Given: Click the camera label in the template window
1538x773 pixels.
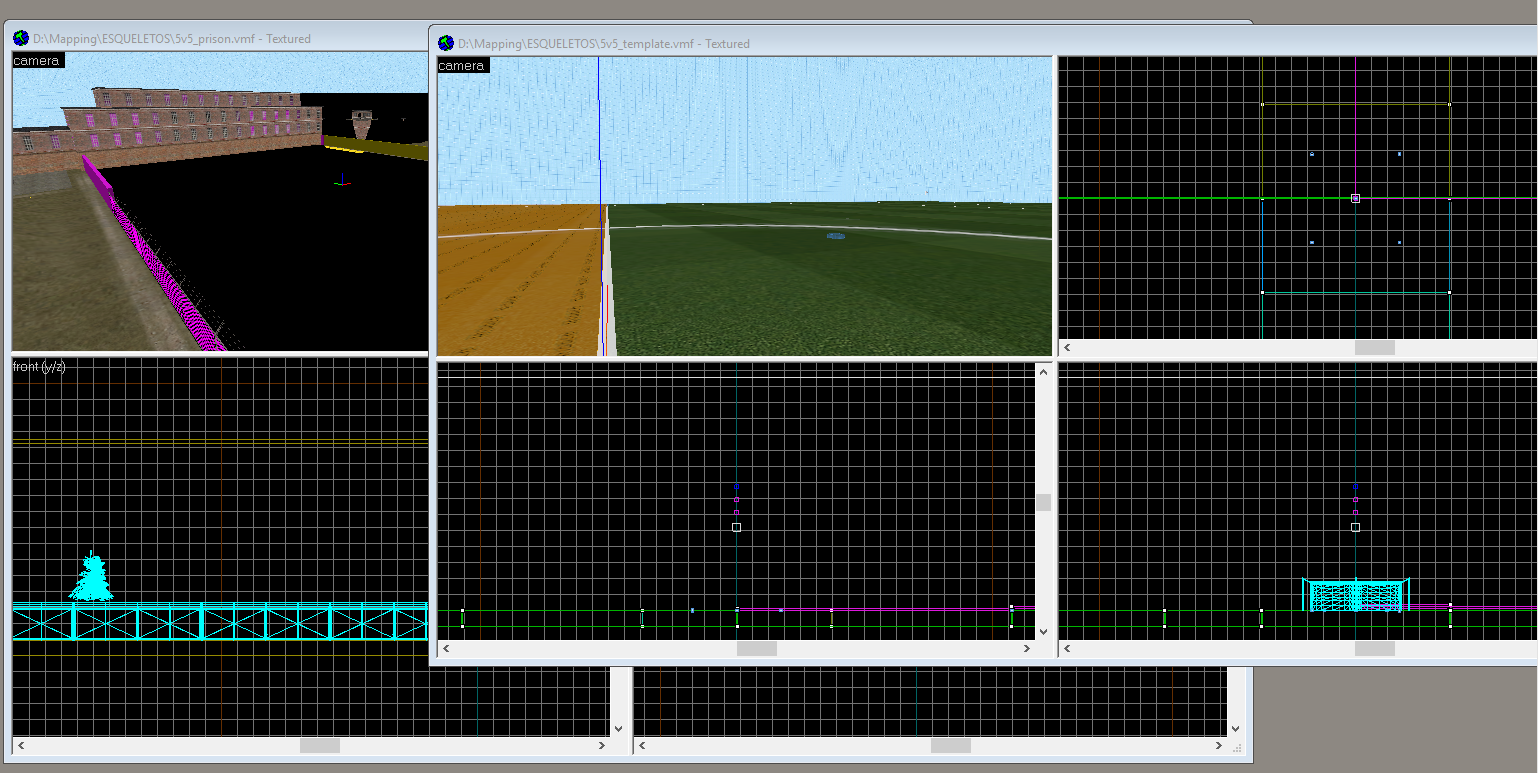Looking at the screenshot, I should click(462, 66).
